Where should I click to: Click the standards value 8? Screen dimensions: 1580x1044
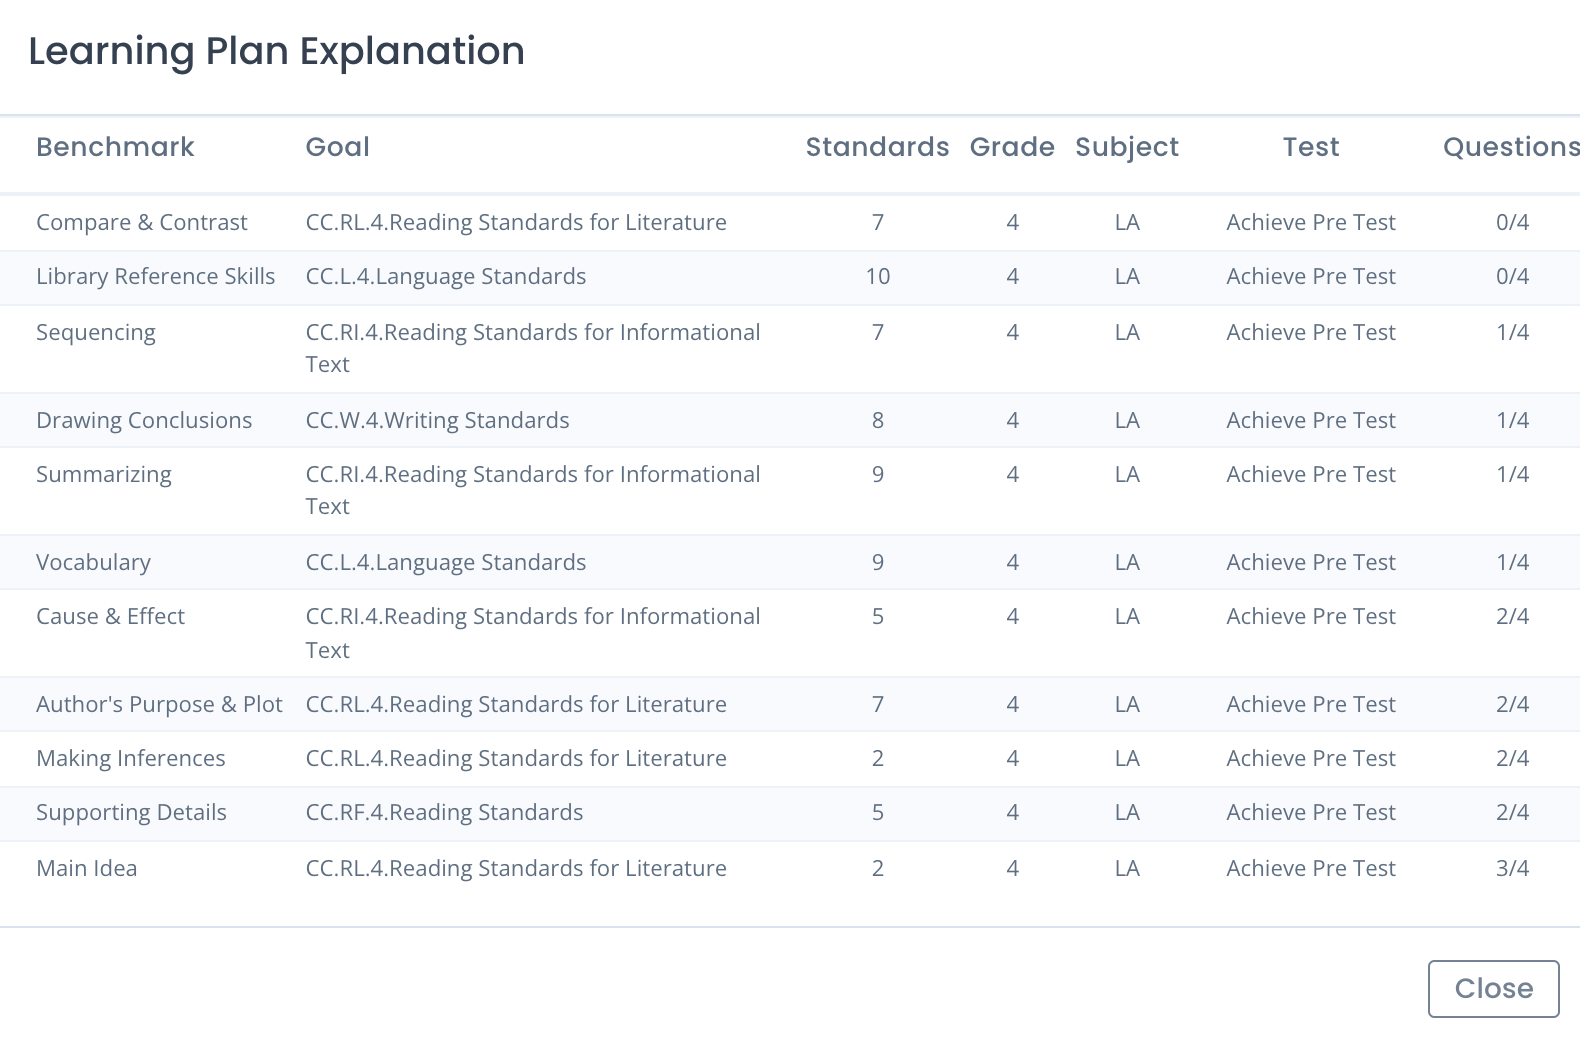[877, 420]
